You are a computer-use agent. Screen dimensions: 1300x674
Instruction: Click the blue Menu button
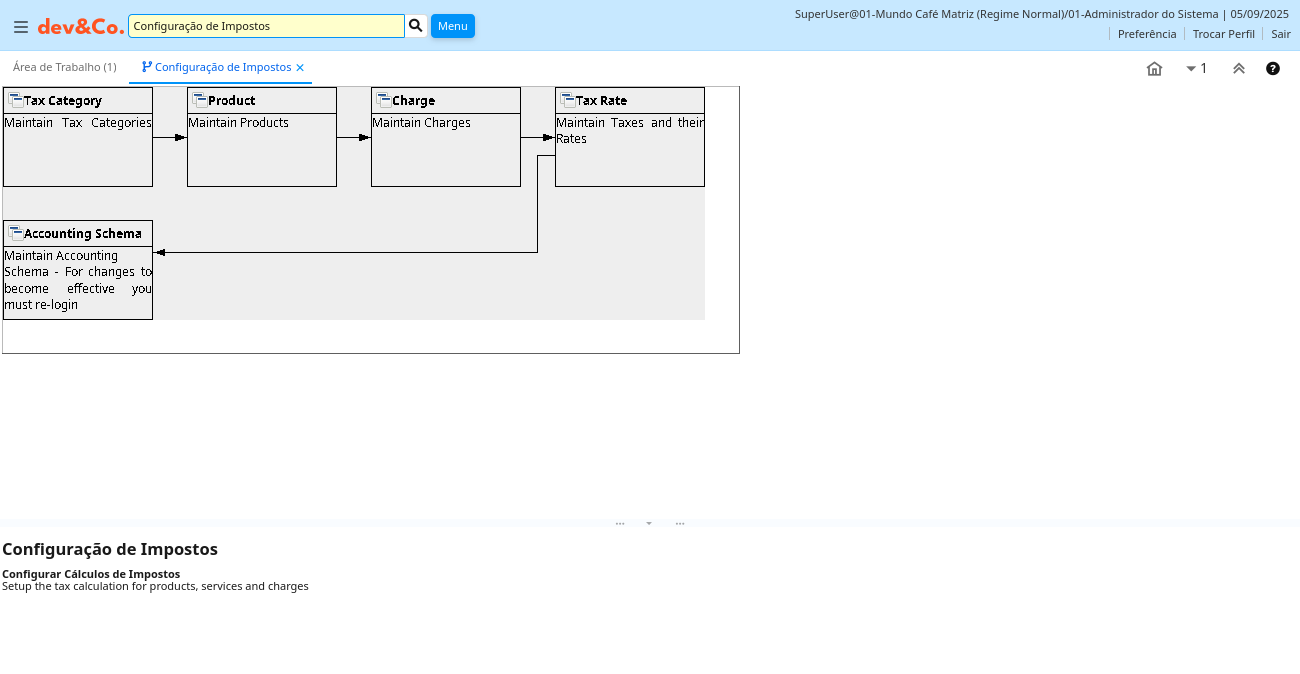coord(453,26)
